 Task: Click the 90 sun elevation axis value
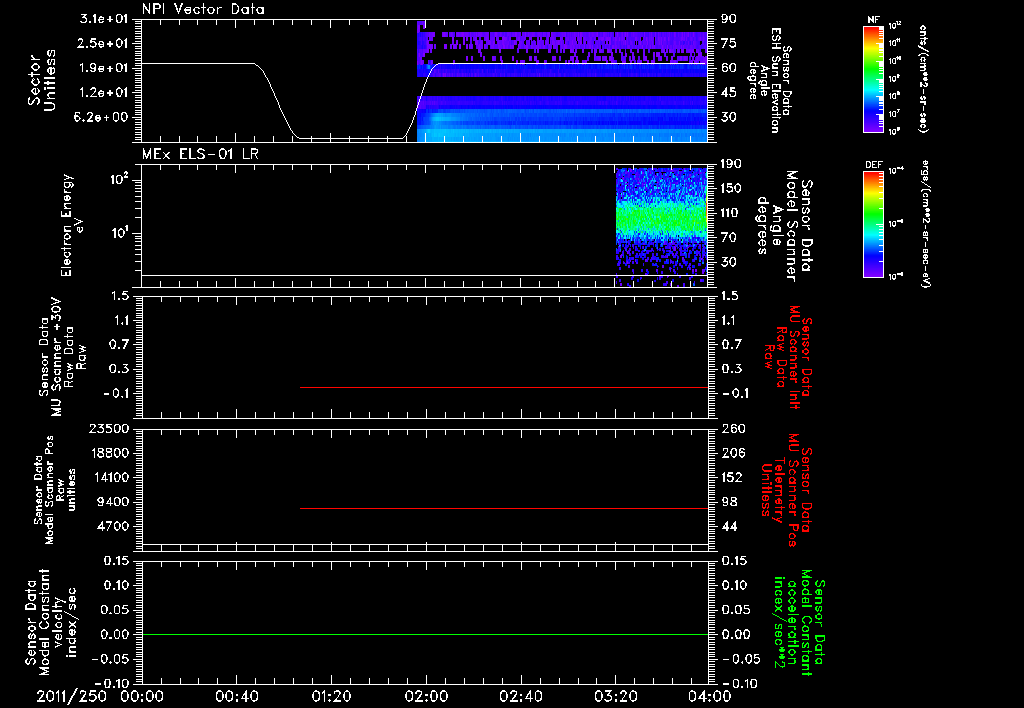(729, 18)
